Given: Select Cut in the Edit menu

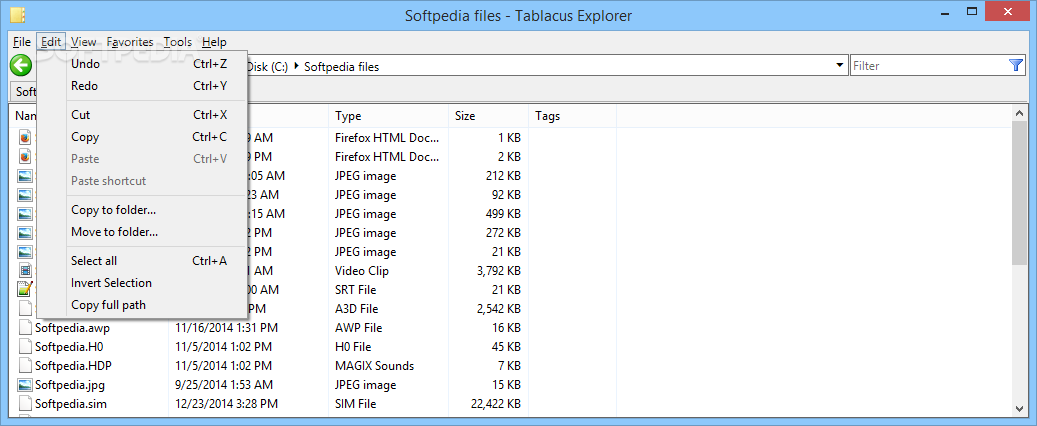Looking at the screenshot, I should coord(142,114).
